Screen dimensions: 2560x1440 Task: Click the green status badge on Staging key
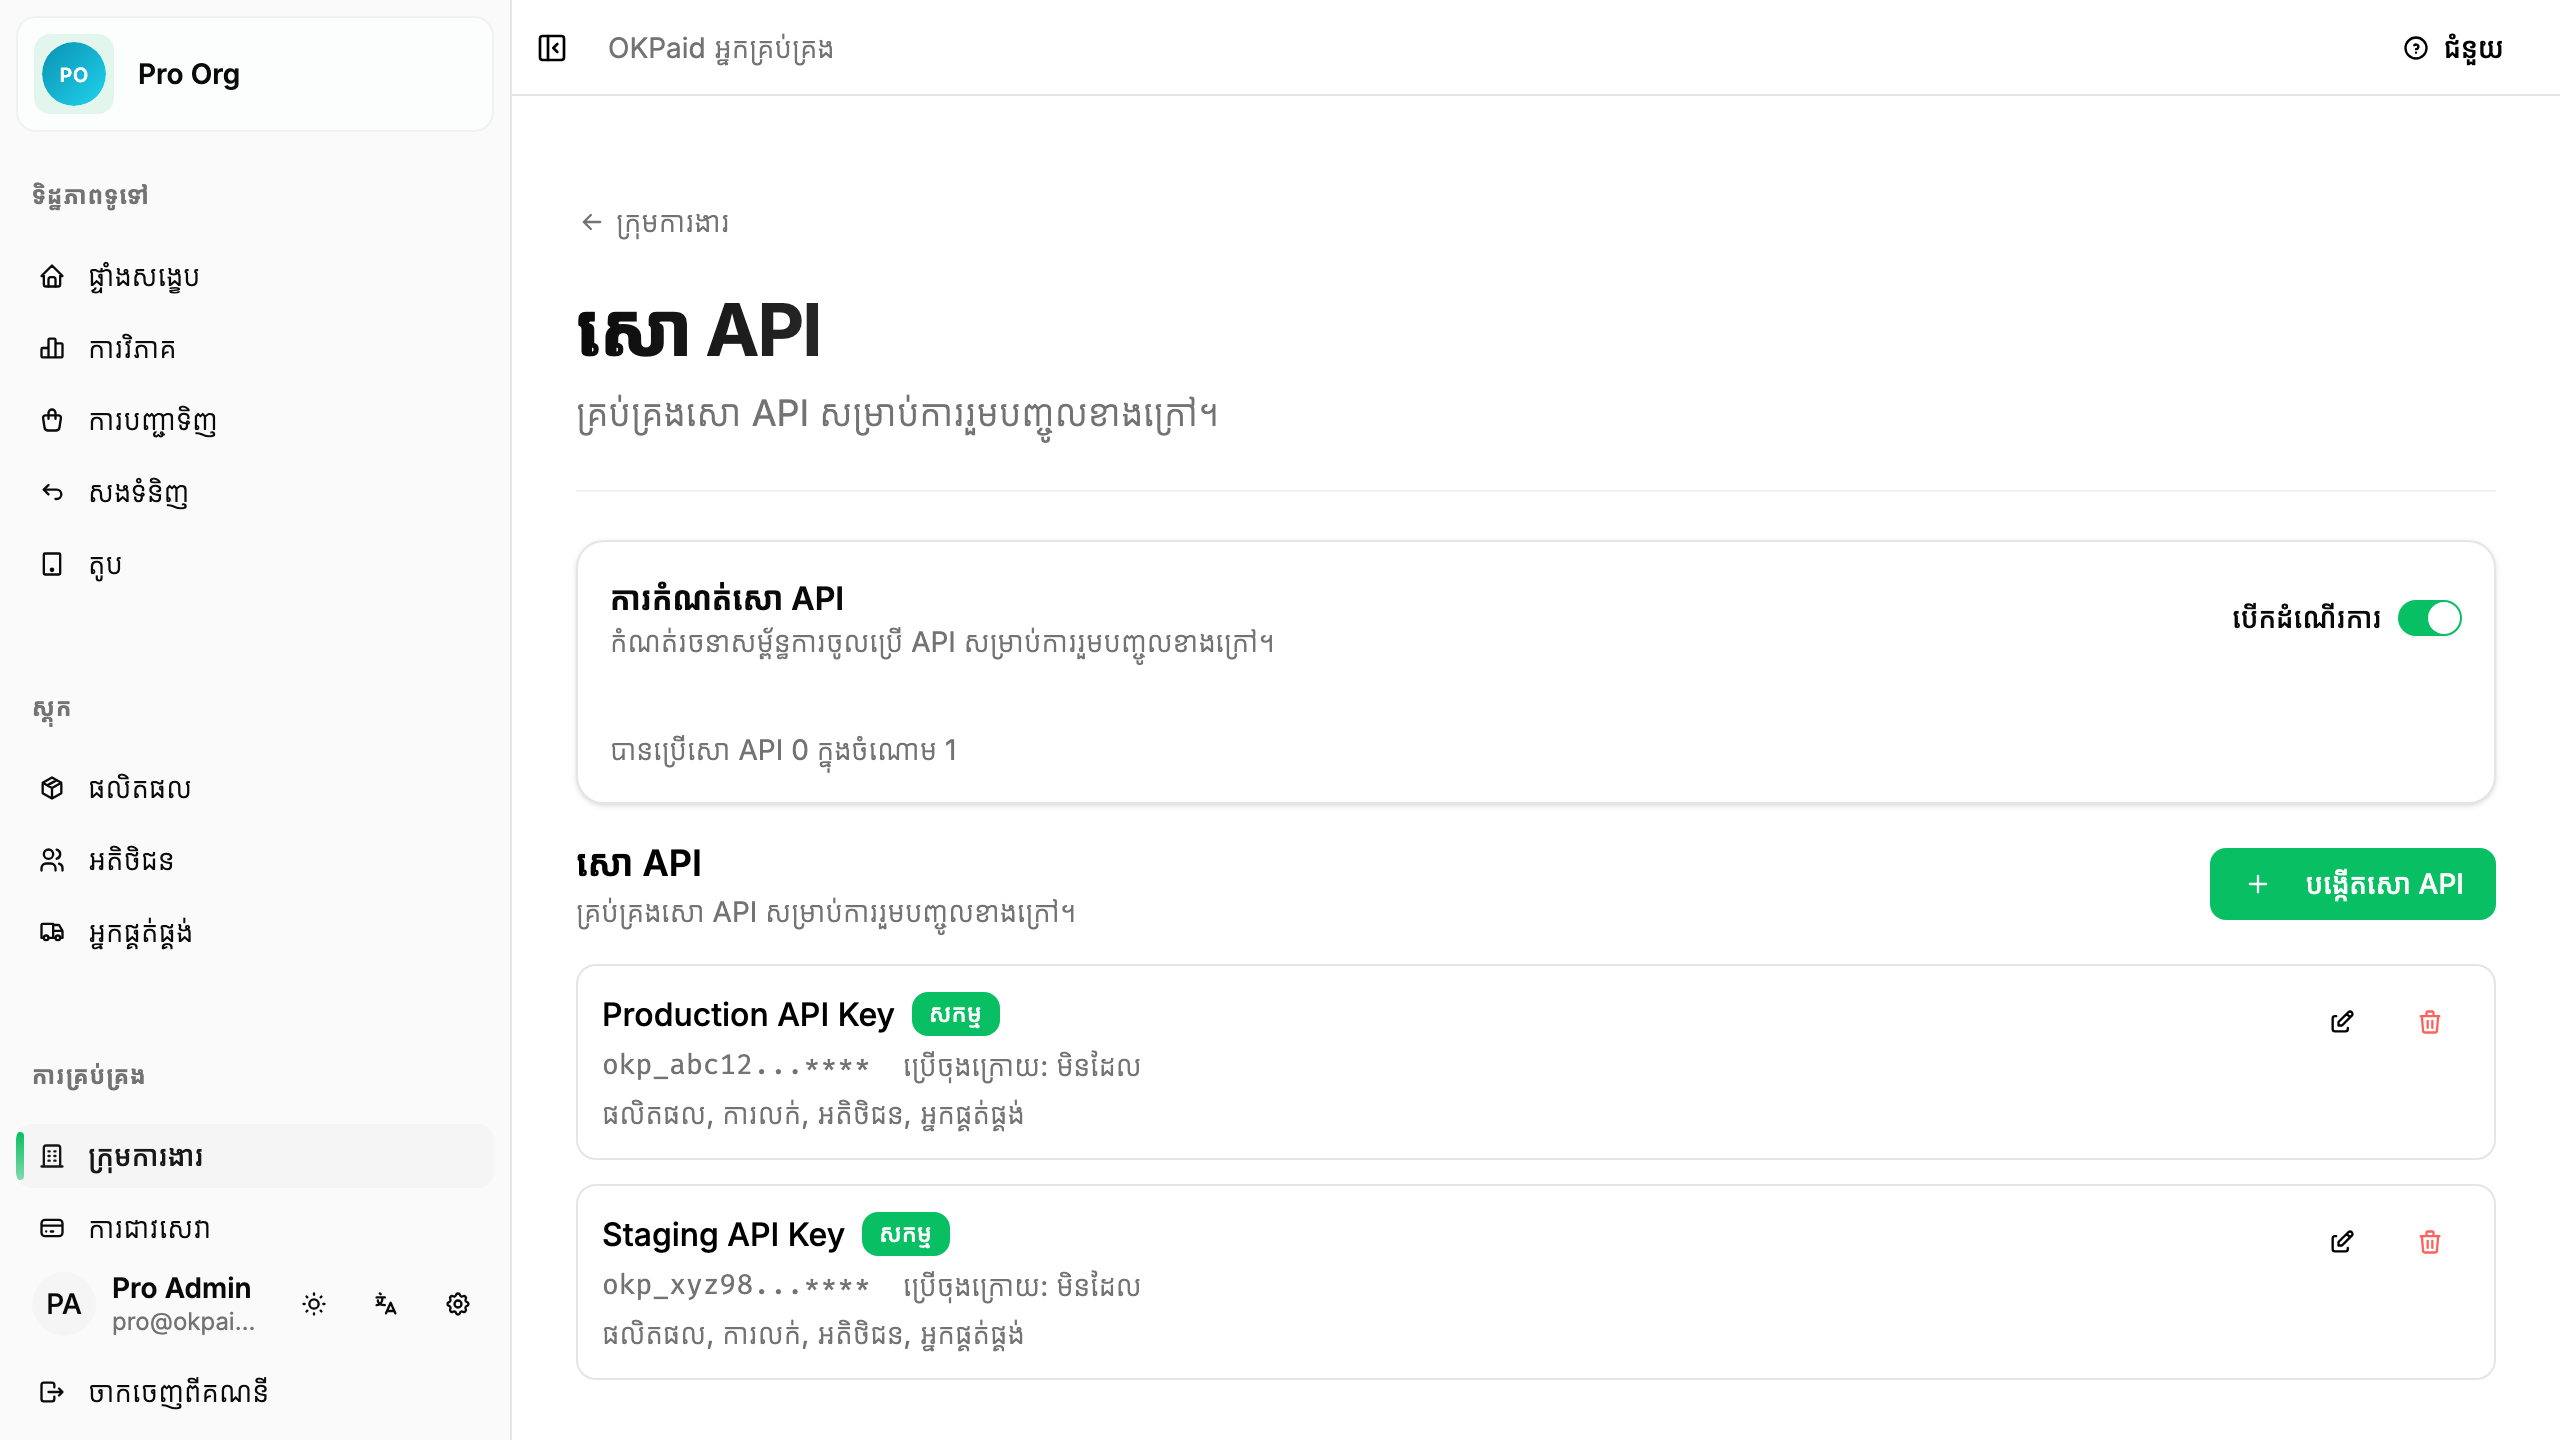tap(905, 1234)
